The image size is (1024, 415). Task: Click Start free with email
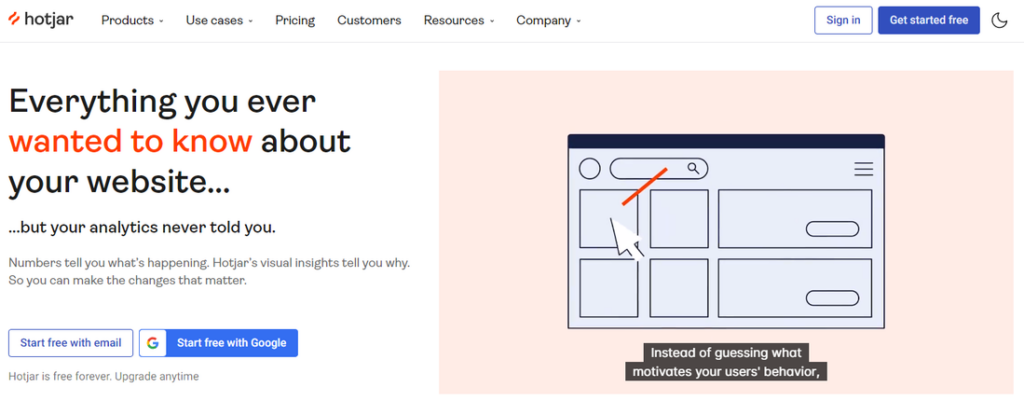(x=71, y=343)
